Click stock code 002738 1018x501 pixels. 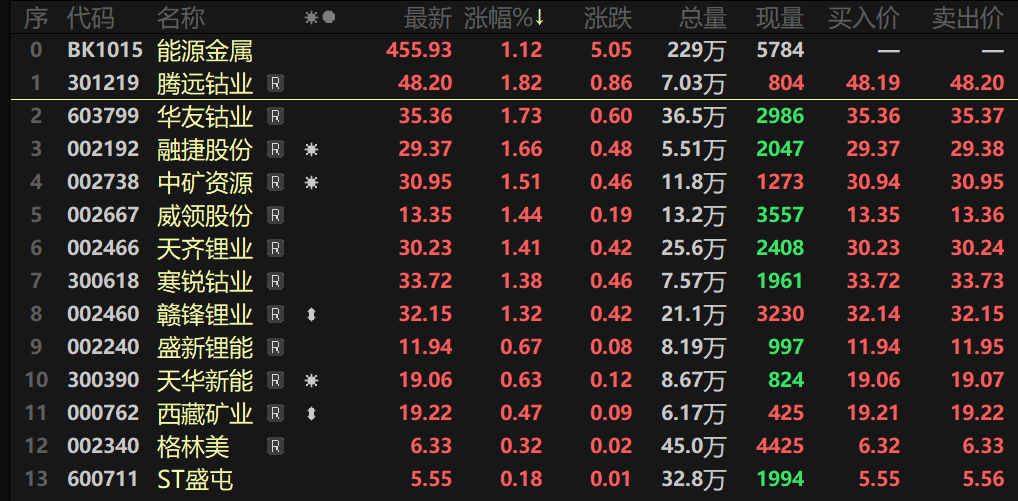tap(103, 182)
